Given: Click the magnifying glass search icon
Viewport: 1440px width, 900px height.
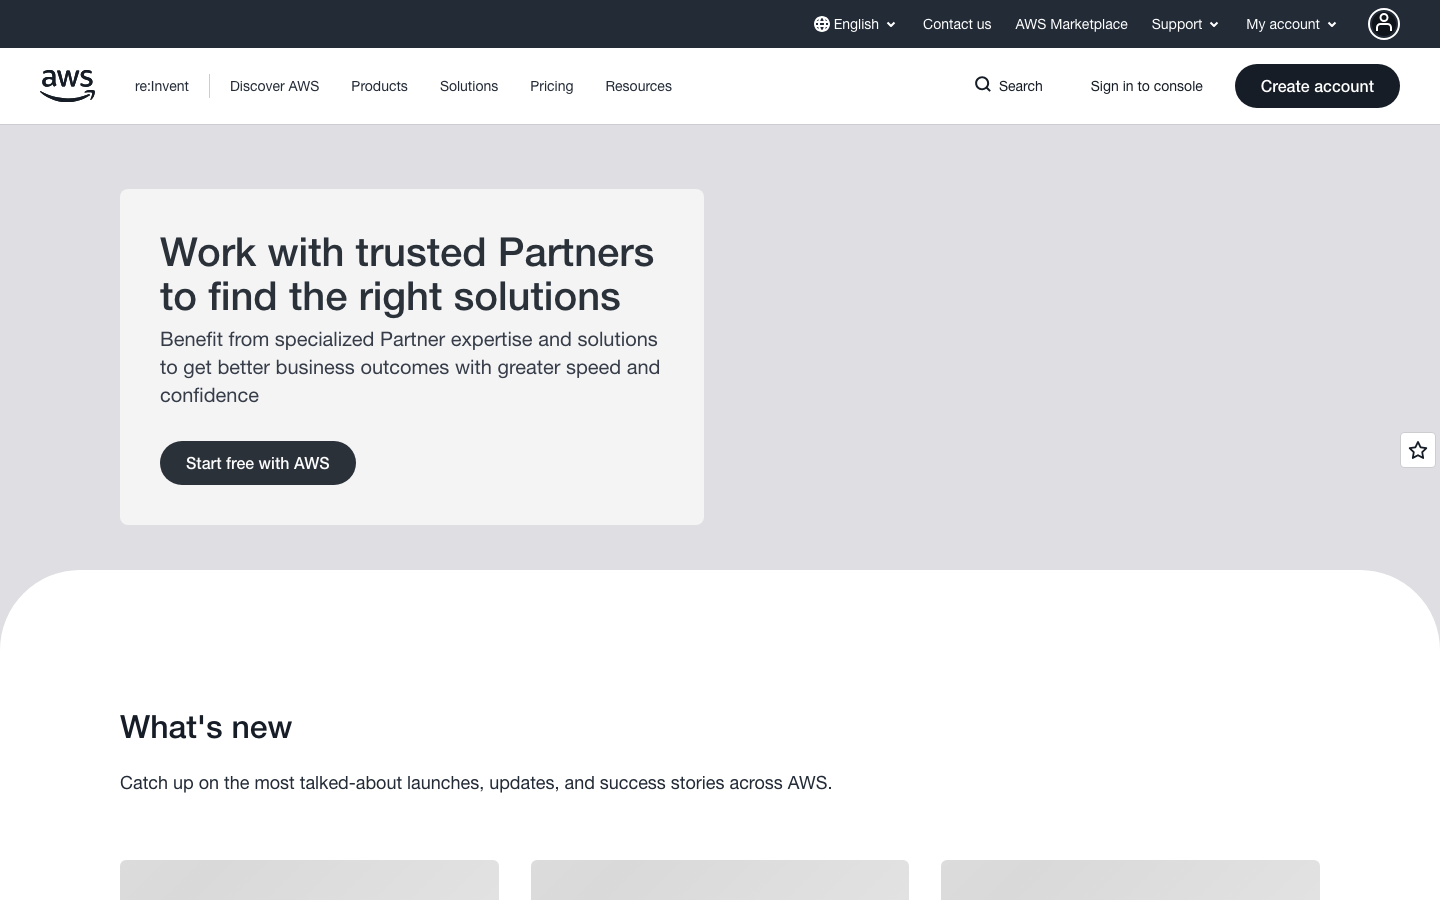Looking at the screenshot, I should pos(983,85).
